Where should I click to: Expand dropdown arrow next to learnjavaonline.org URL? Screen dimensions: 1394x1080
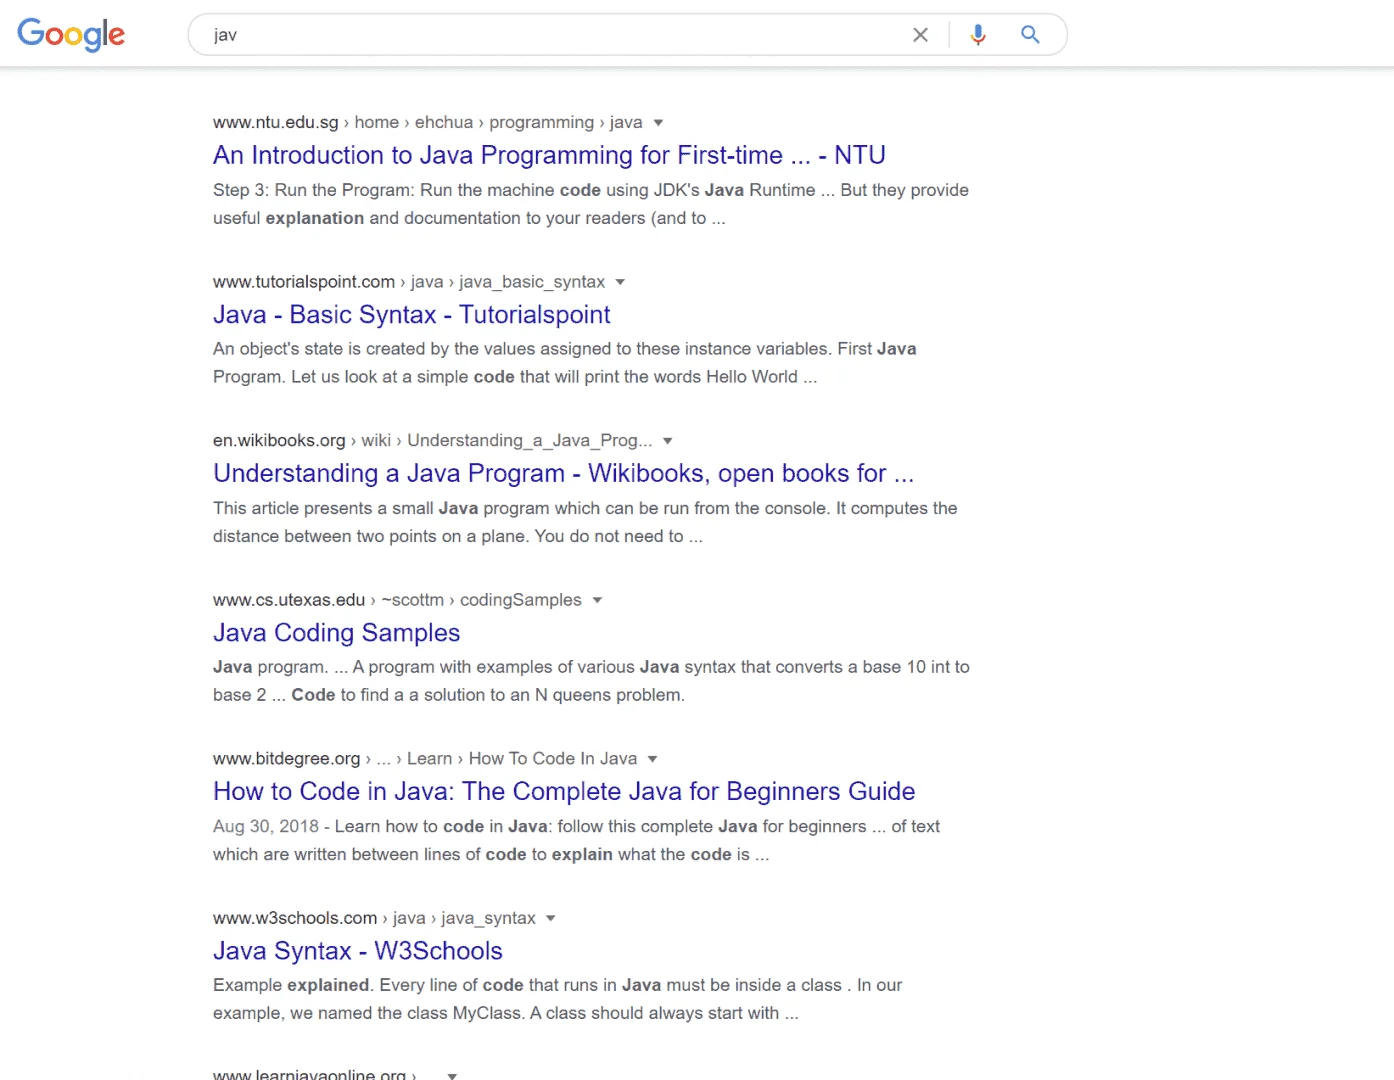(452, 1075)
